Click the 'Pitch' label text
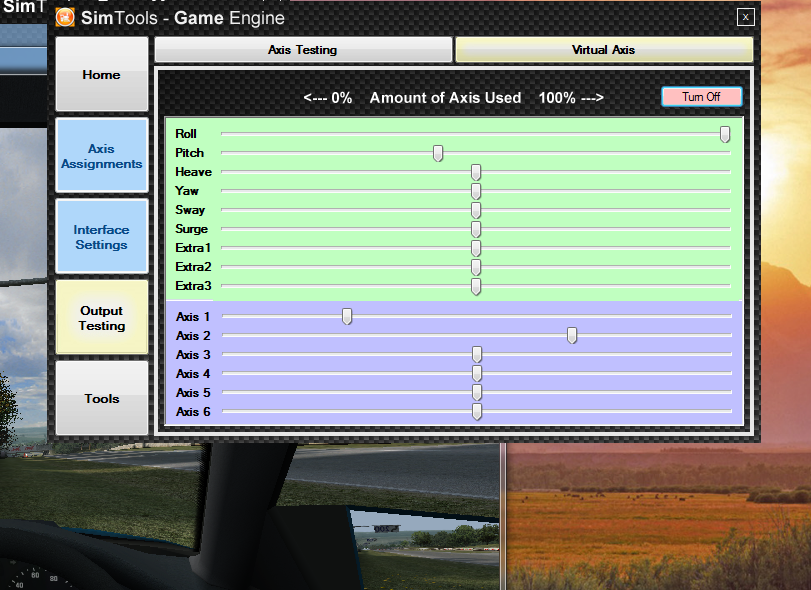Viewport: 811px width, 590px height. pos(189,153)
